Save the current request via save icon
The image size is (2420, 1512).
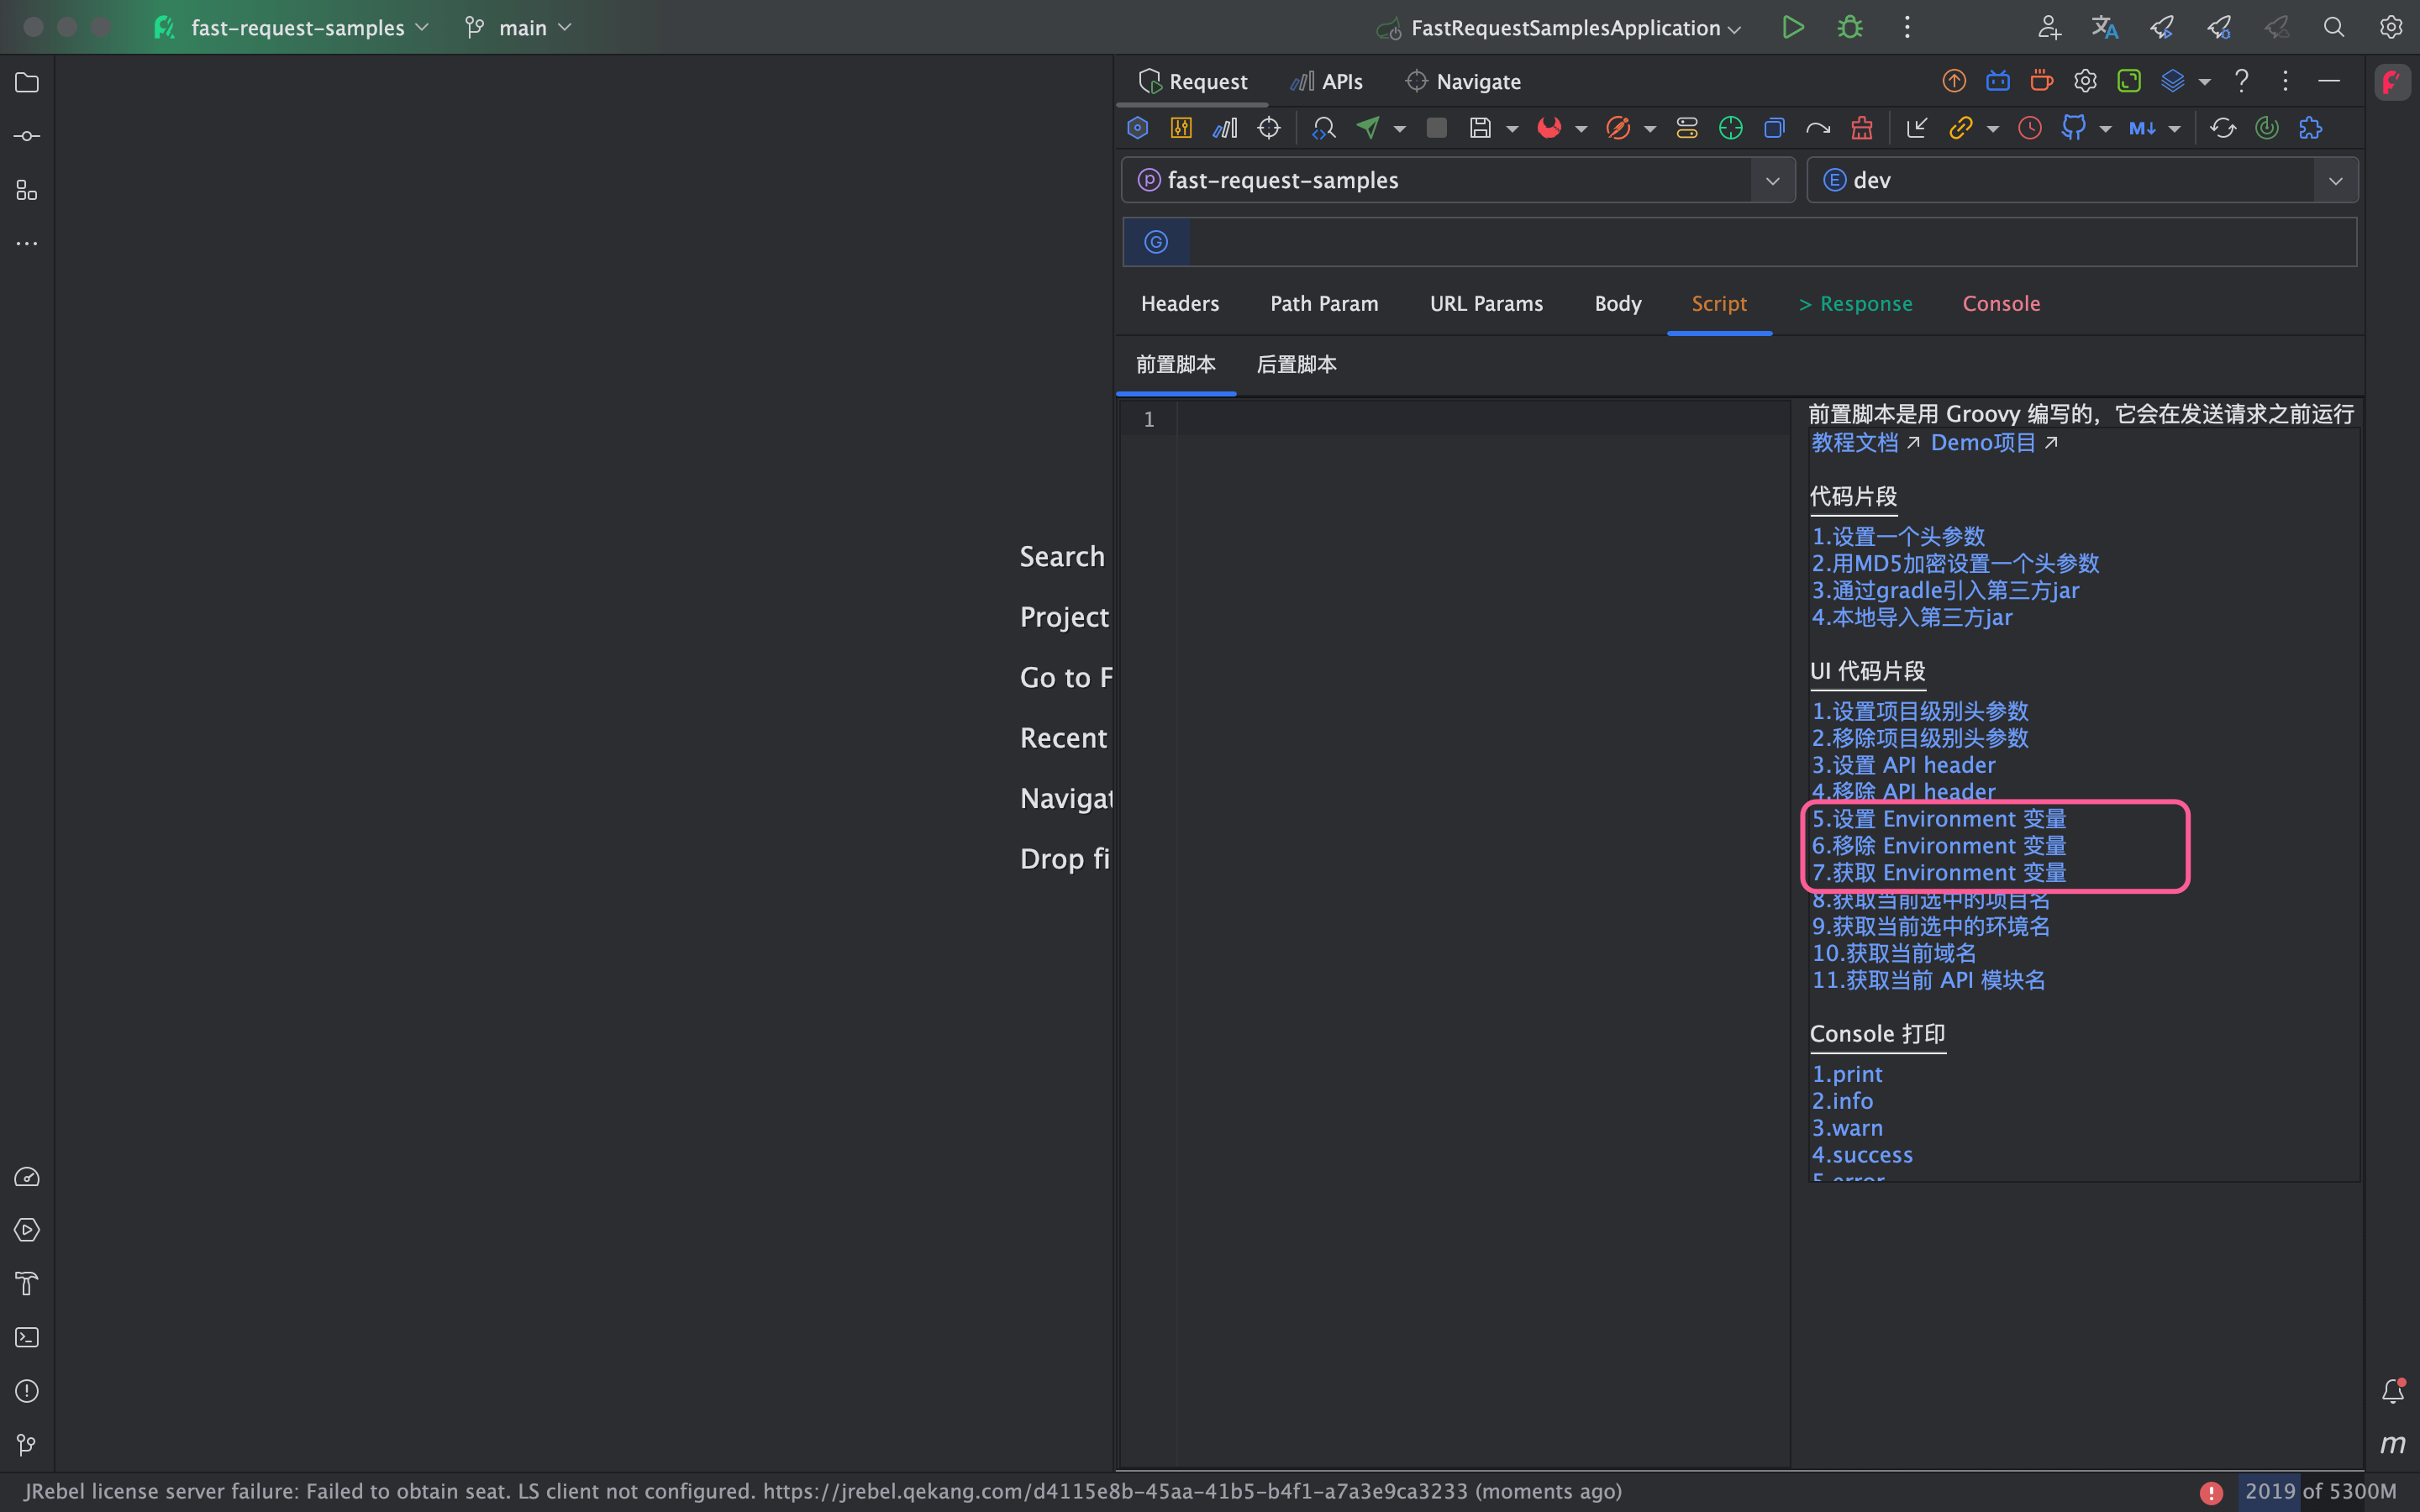1481,127
